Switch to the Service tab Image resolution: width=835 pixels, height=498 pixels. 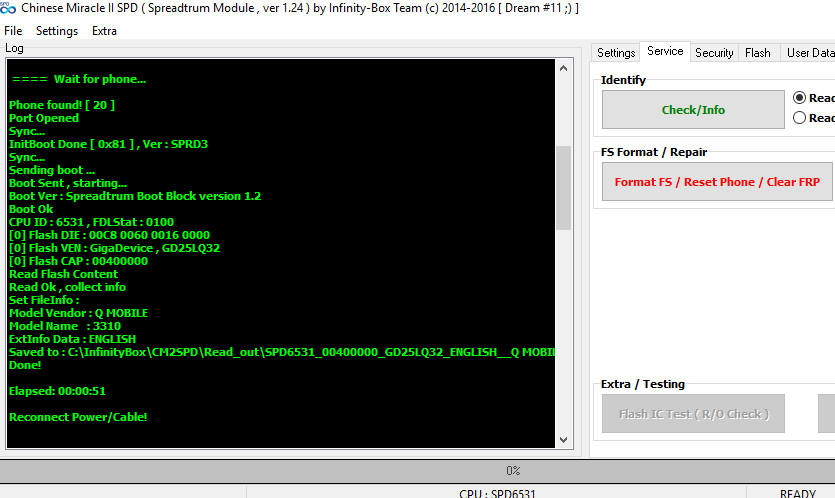[x=665, y=51]
